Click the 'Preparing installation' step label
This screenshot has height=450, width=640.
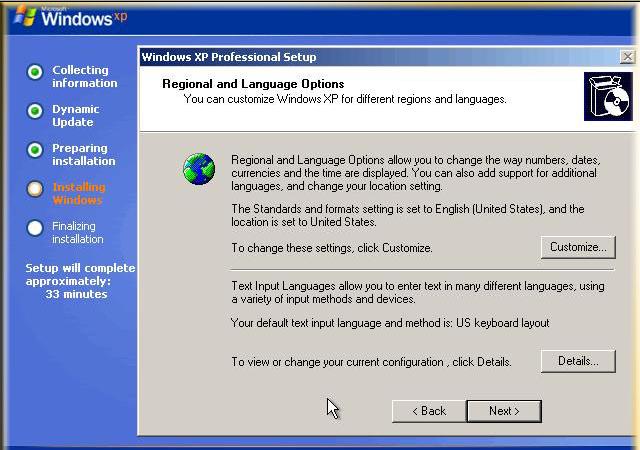click(84, 154)
